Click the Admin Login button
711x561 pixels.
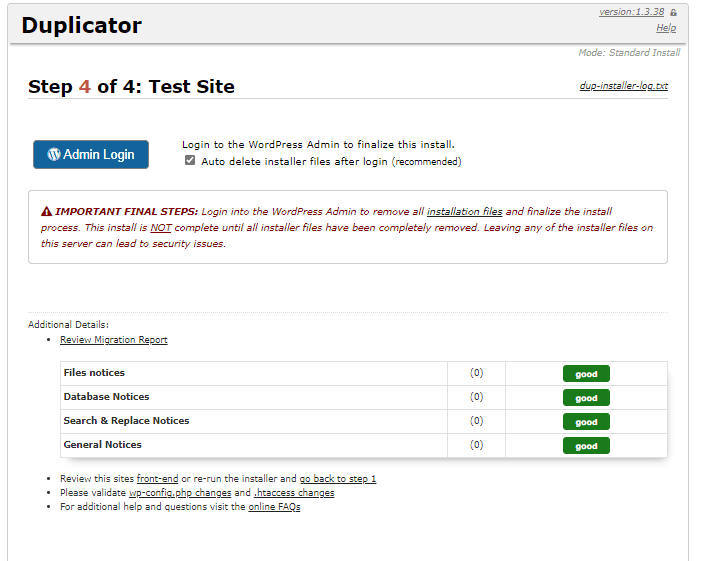click(91, 154)
